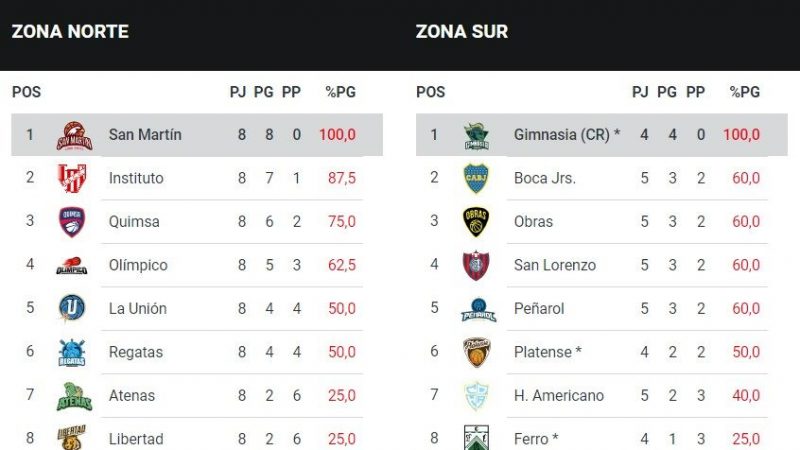Click the Gimnasia (CR) team logo
Image resolution: width=800 pixels, height=450 pixels.
[476, 135]
